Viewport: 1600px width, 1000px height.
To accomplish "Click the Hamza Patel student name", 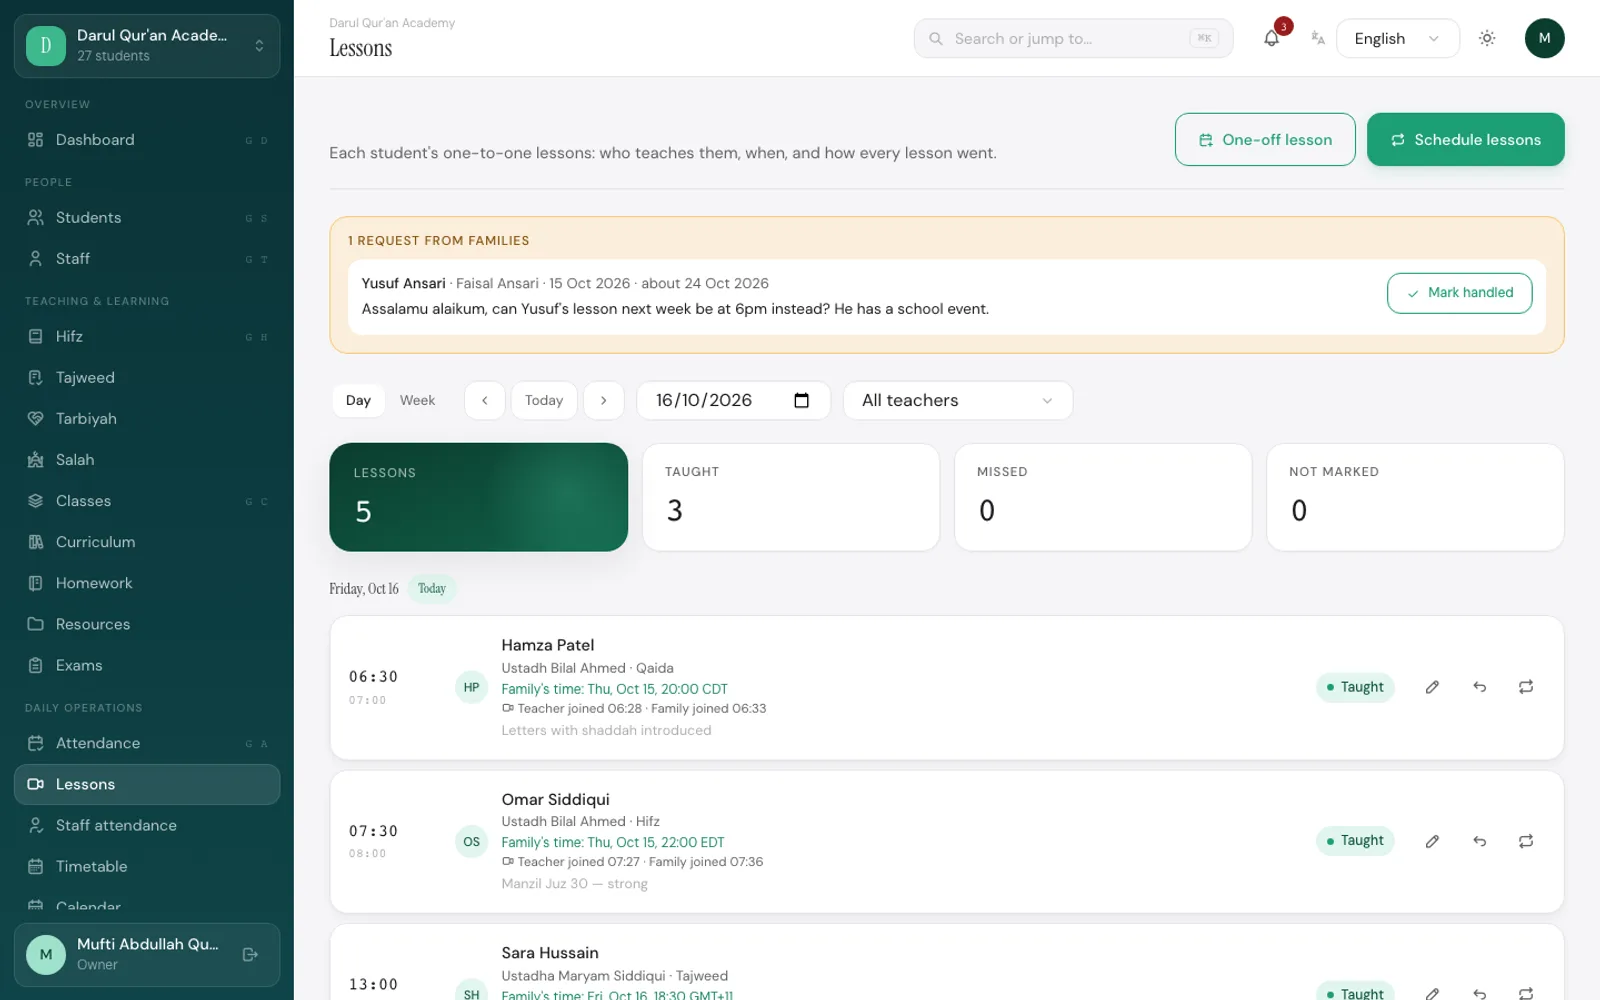I will tap(548, 645).
